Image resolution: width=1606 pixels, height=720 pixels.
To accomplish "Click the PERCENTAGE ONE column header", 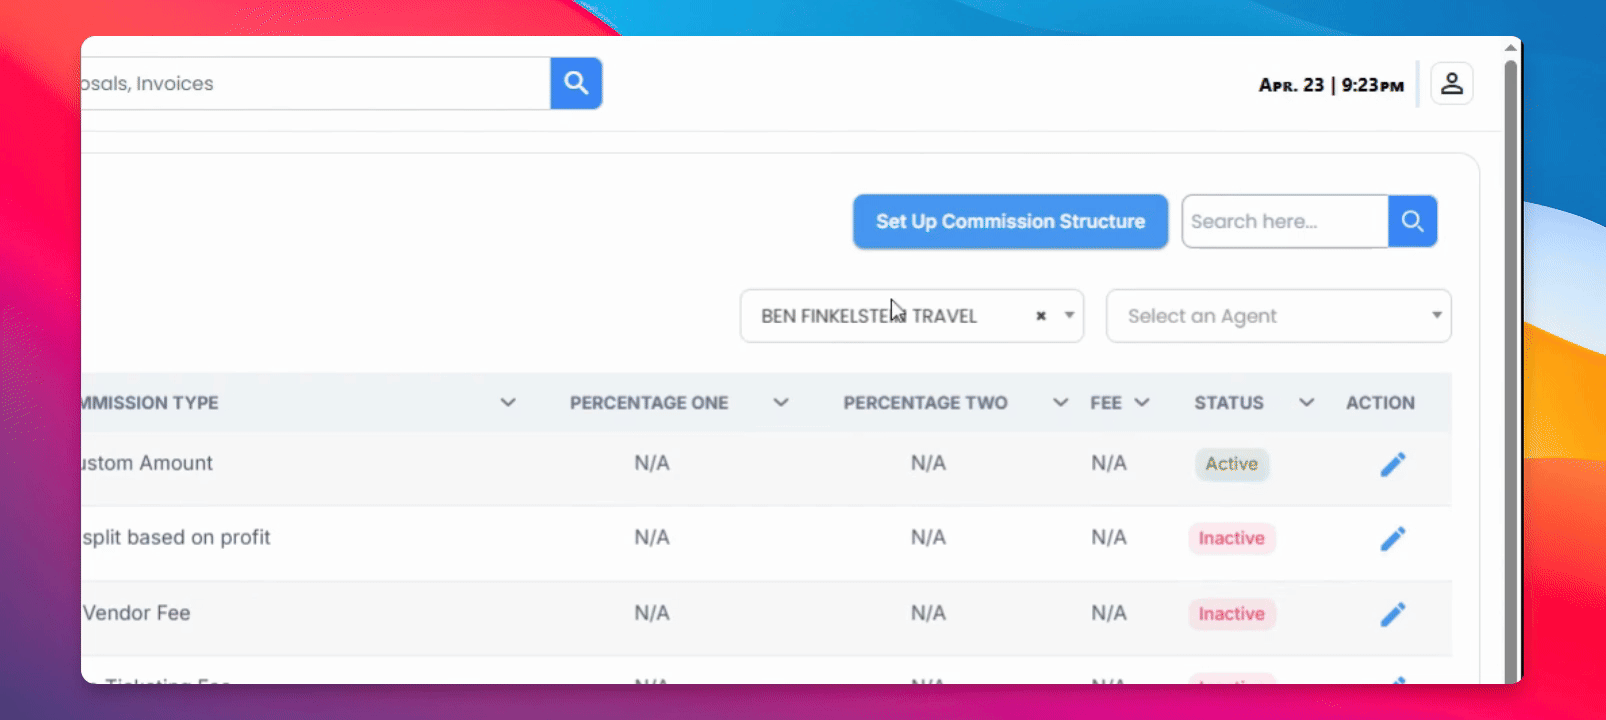I will [649, 403].
